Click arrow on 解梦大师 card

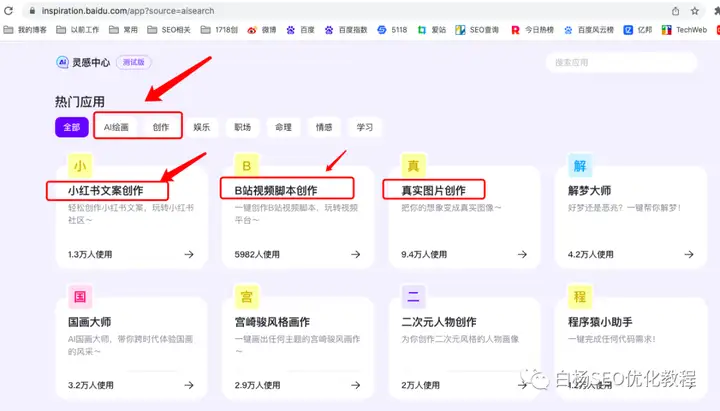click(689, 254)
